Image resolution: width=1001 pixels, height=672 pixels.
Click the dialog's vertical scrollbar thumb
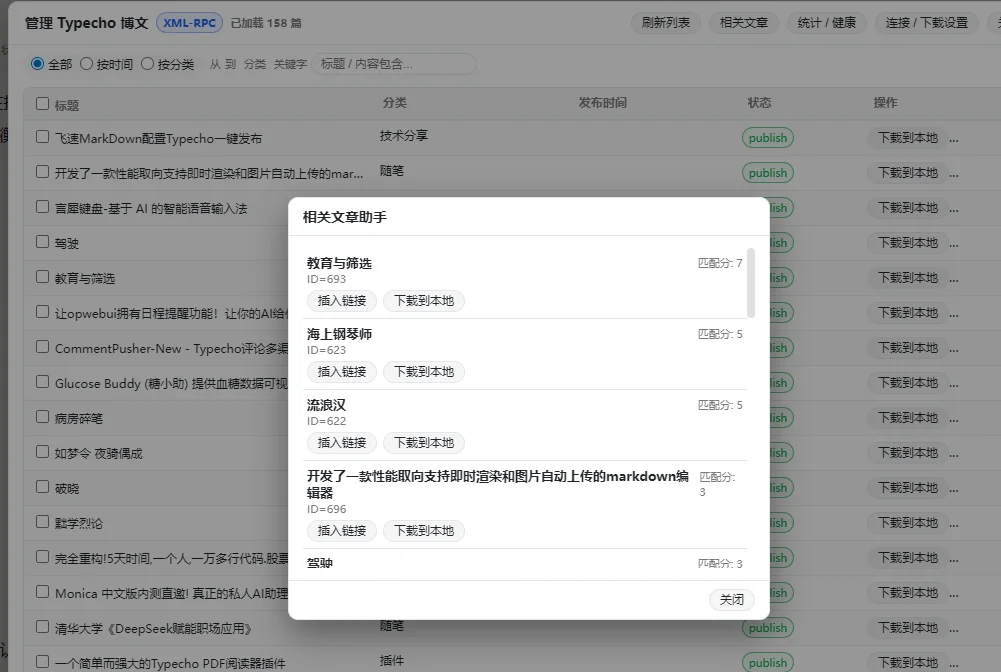[x=751, y=283]
